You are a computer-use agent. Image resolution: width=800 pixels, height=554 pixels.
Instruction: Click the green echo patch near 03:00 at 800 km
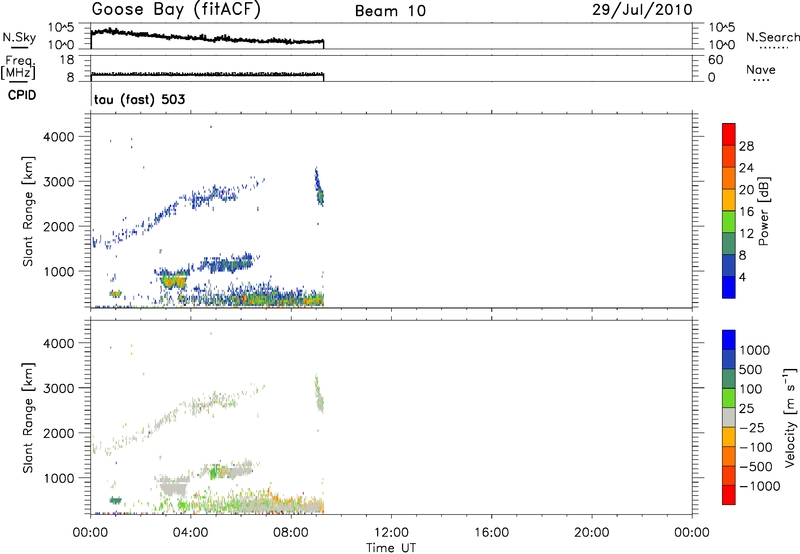click(x=173, y=281)
